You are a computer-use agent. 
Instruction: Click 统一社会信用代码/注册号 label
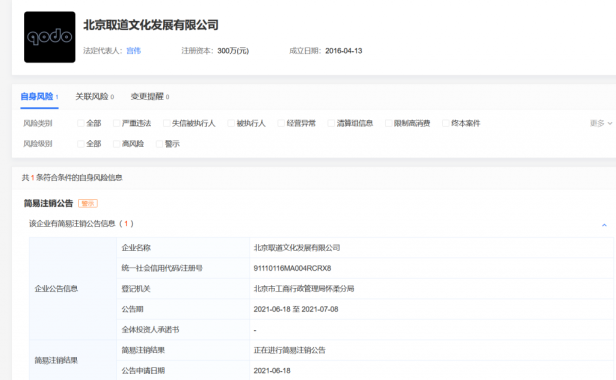162,268
